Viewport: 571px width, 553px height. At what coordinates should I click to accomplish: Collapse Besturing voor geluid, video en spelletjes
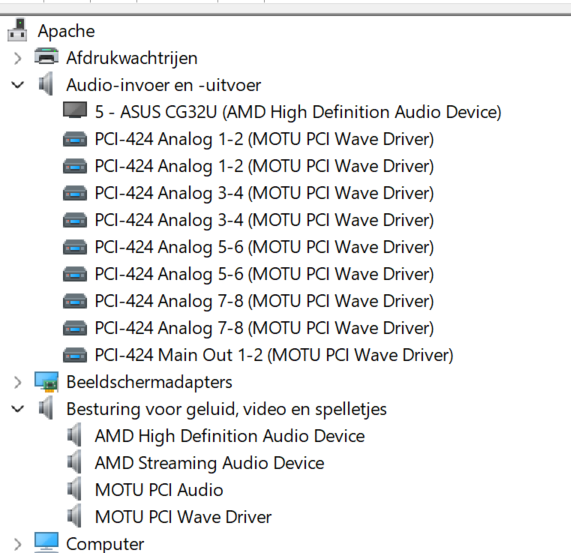(17, 409)
